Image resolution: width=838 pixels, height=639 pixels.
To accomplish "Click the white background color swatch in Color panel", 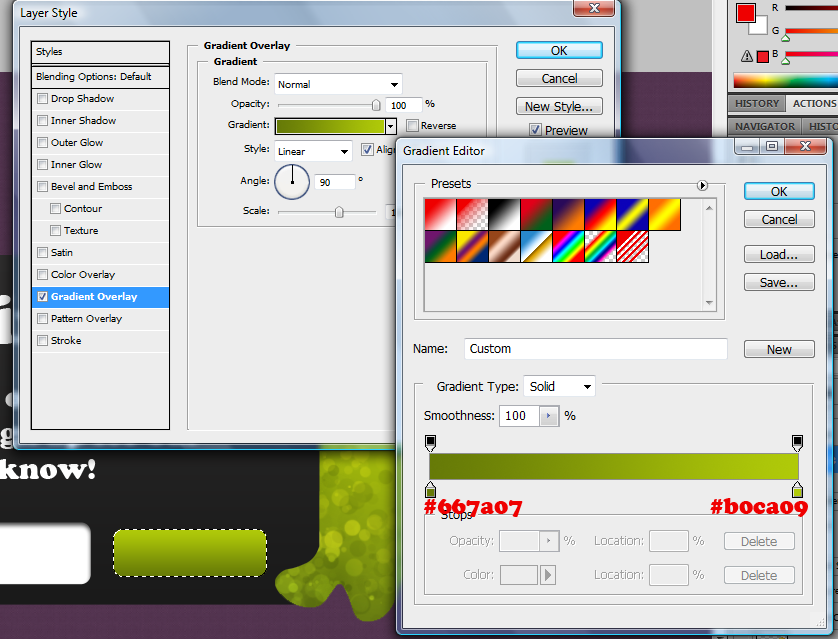I will click(x=761, y=28).
